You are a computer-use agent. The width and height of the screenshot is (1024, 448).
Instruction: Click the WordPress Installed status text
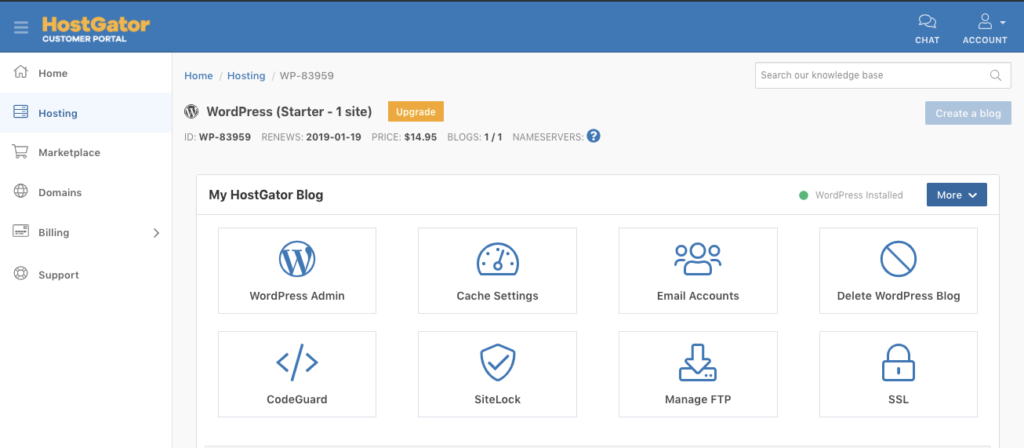pos(859,195)
